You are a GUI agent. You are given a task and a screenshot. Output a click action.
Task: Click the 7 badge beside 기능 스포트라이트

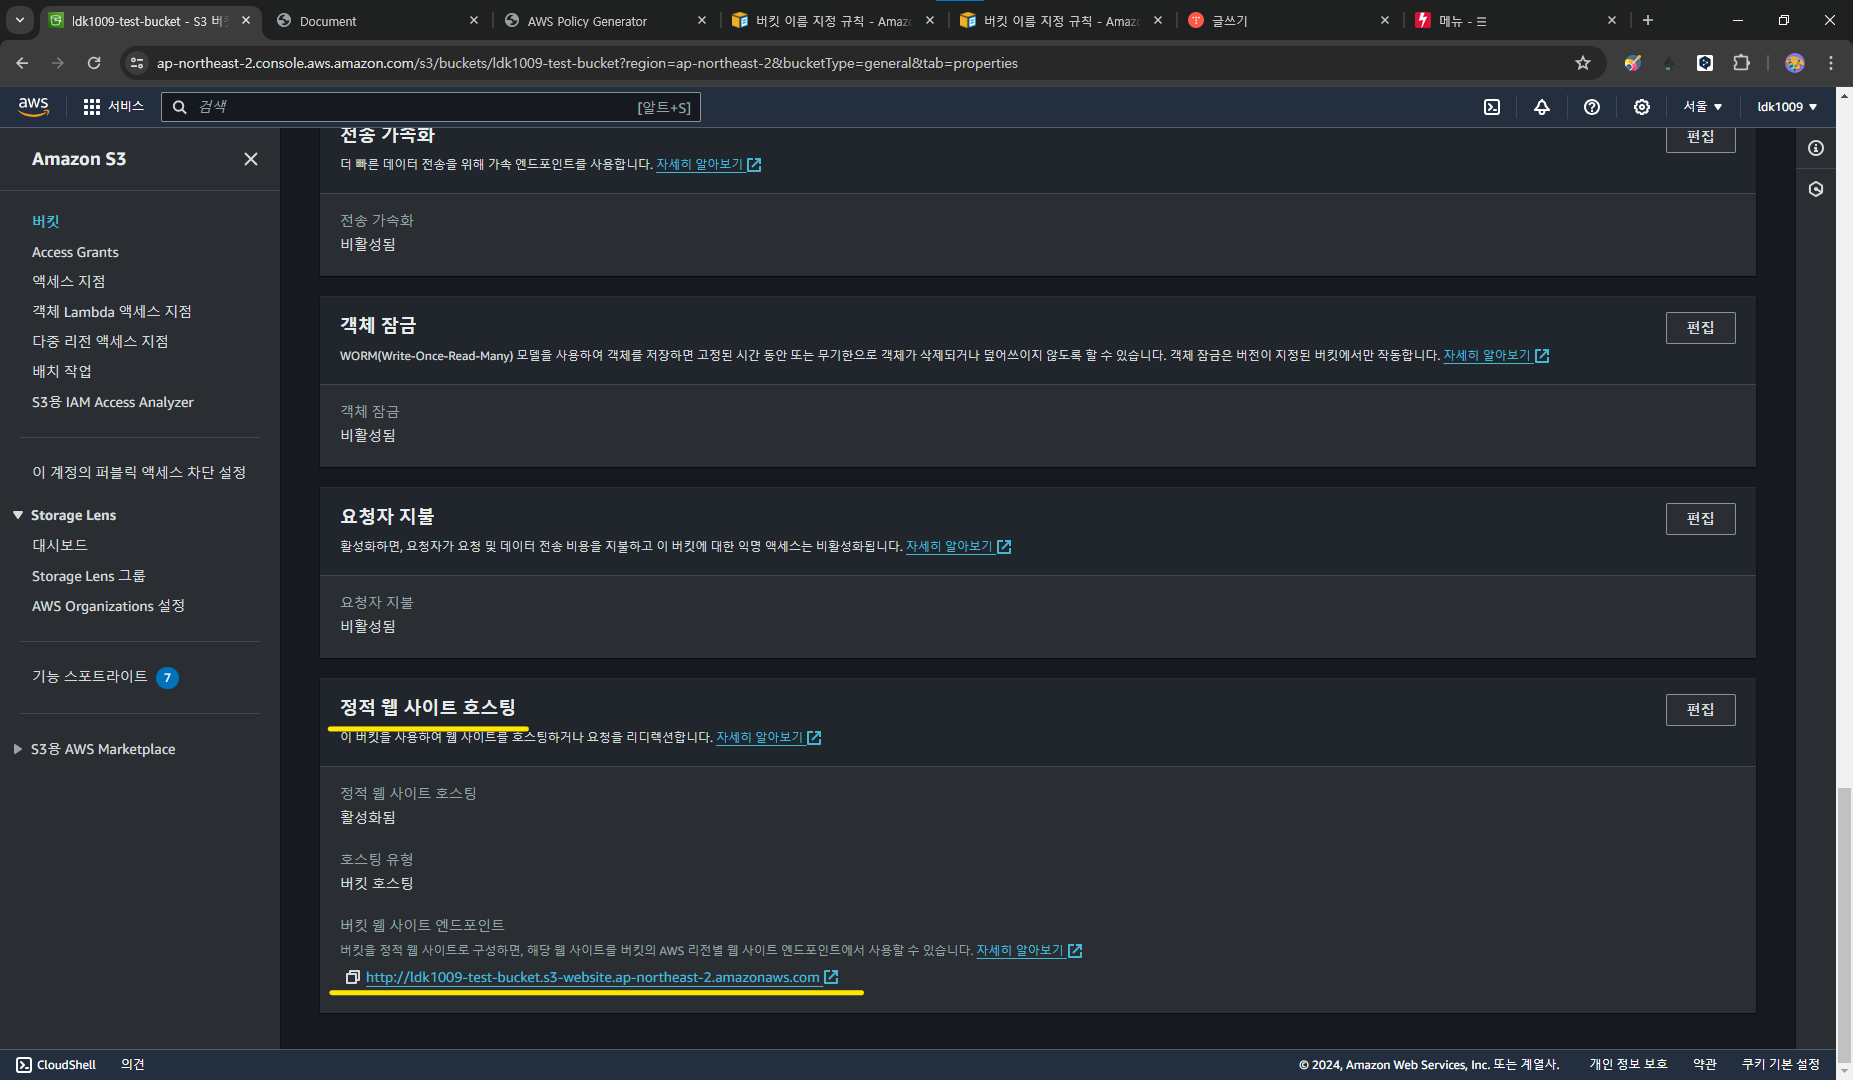[167, 677]
